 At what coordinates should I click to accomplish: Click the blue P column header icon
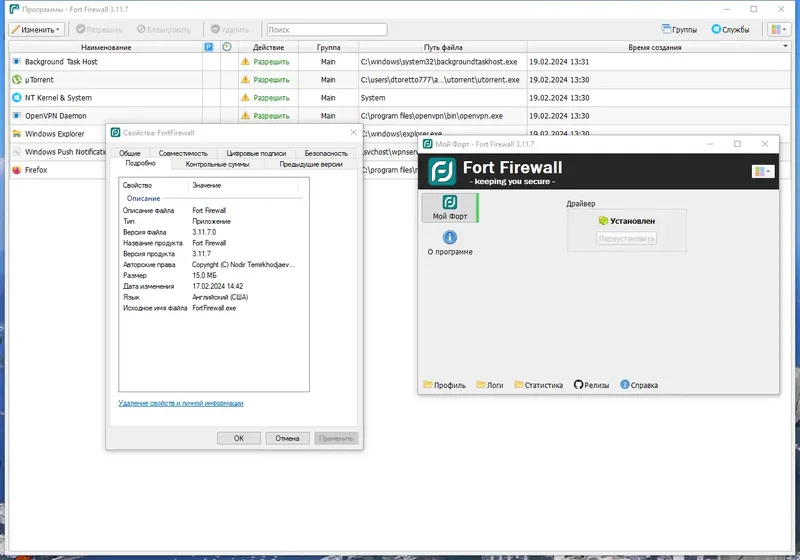(x=209, y=47)
